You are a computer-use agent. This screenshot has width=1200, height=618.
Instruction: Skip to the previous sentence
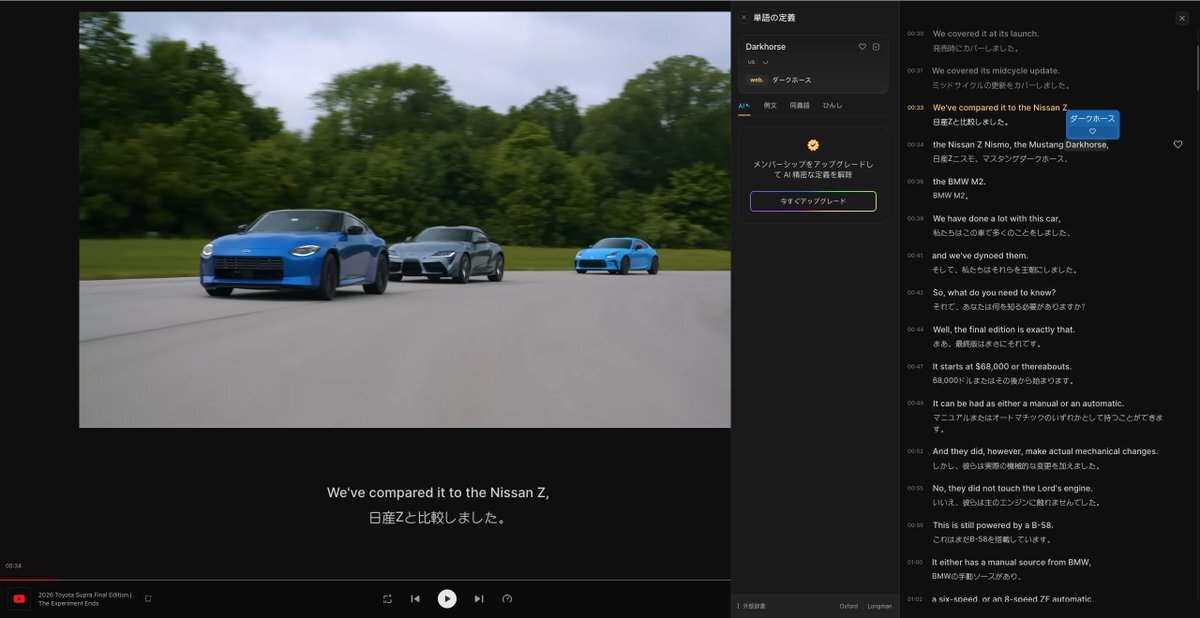[415, 599]
